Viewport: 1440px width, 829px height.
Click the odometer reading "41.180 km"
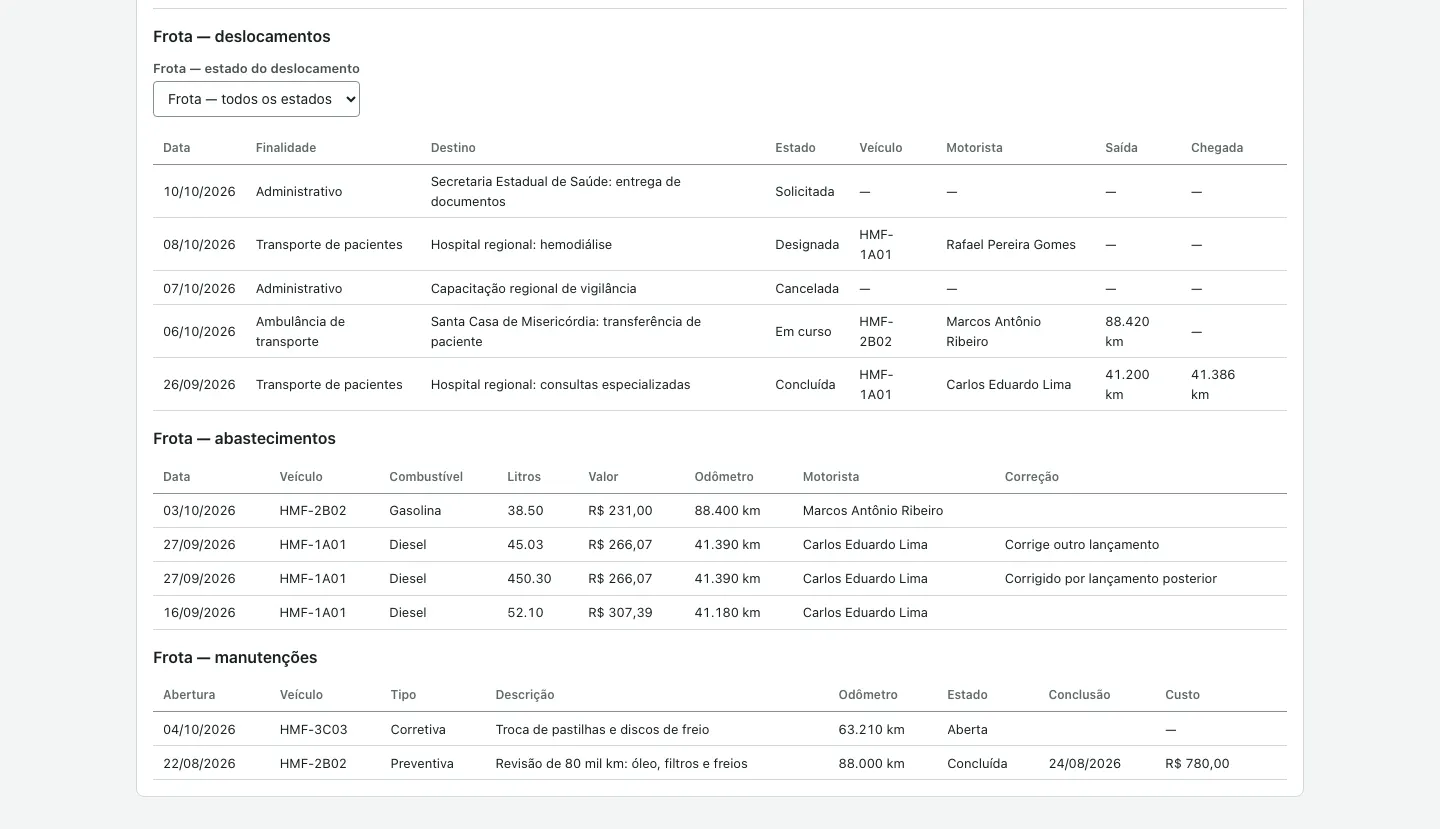pos(727,613)
